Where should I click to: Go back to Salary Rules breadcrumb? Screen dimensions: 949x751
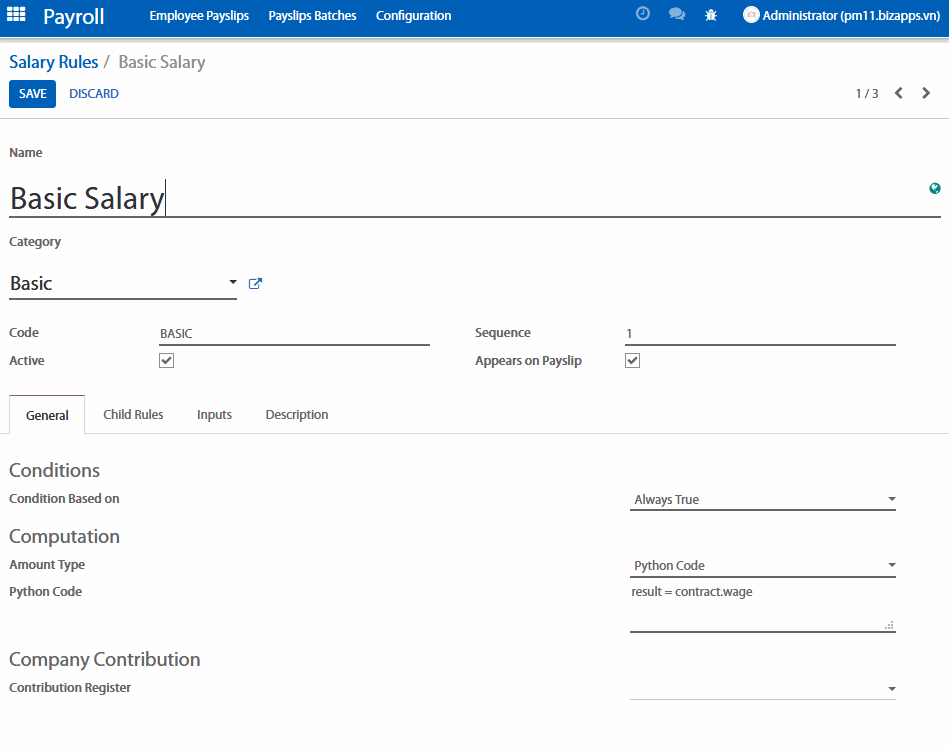[x=54, y=62]
